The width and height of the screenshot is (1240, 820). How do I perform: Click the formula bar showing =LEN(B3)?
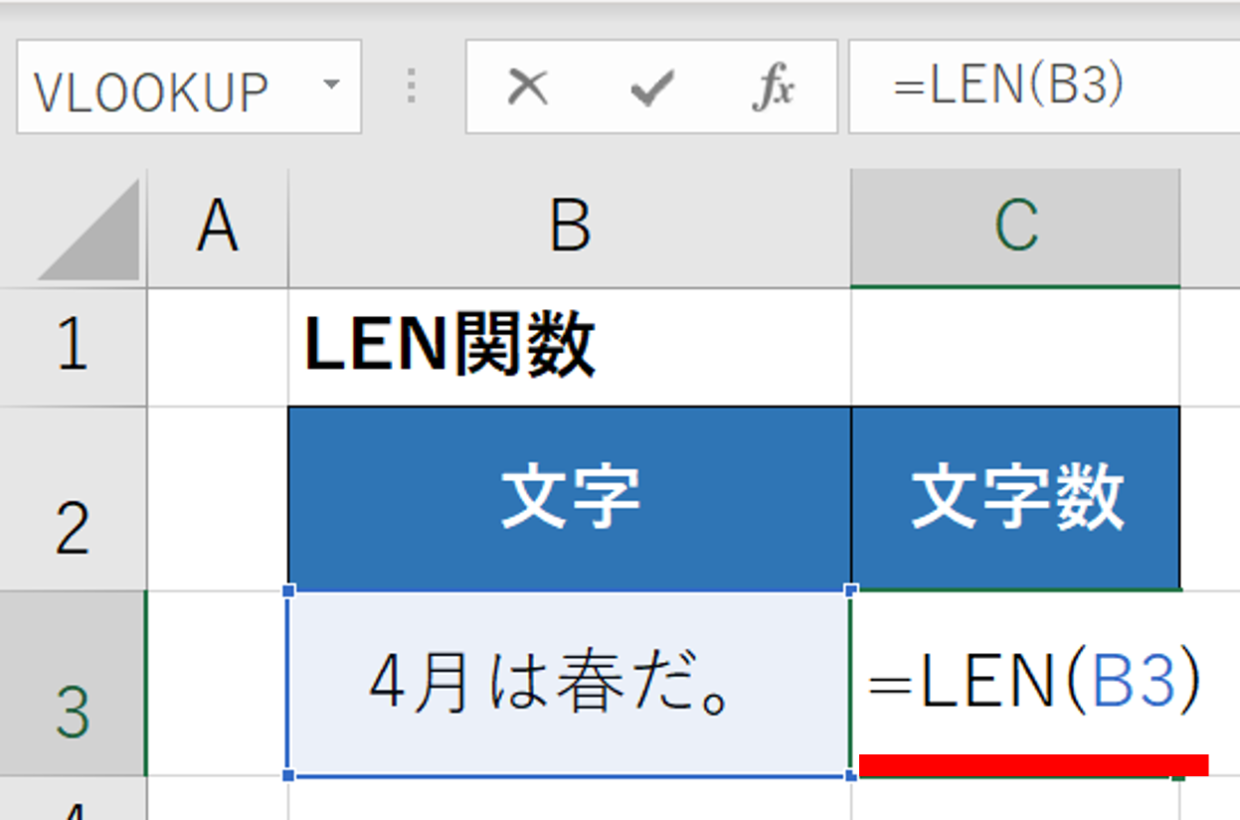[x=1044, y=87]
